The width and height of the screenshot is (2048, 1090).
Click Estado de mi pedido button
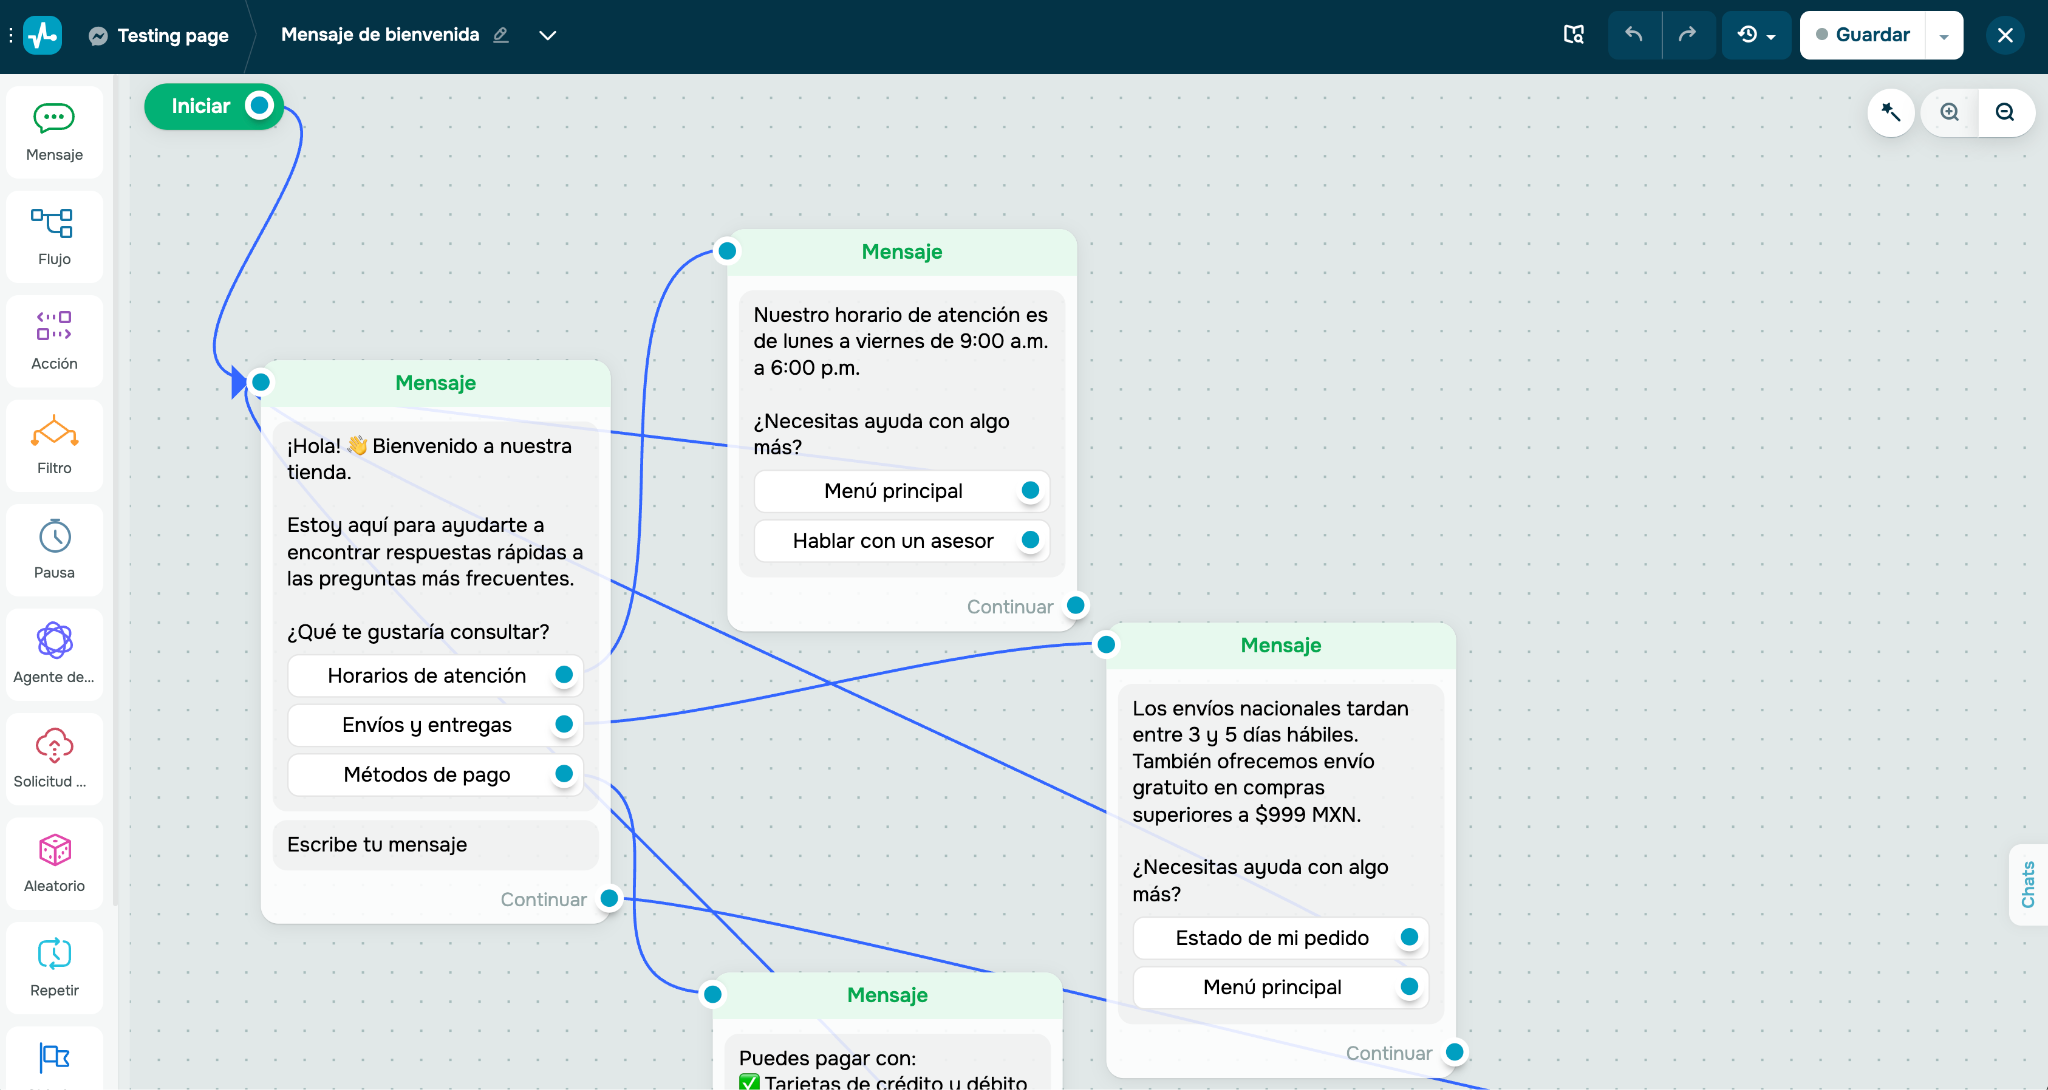[x=1280, y=938]
